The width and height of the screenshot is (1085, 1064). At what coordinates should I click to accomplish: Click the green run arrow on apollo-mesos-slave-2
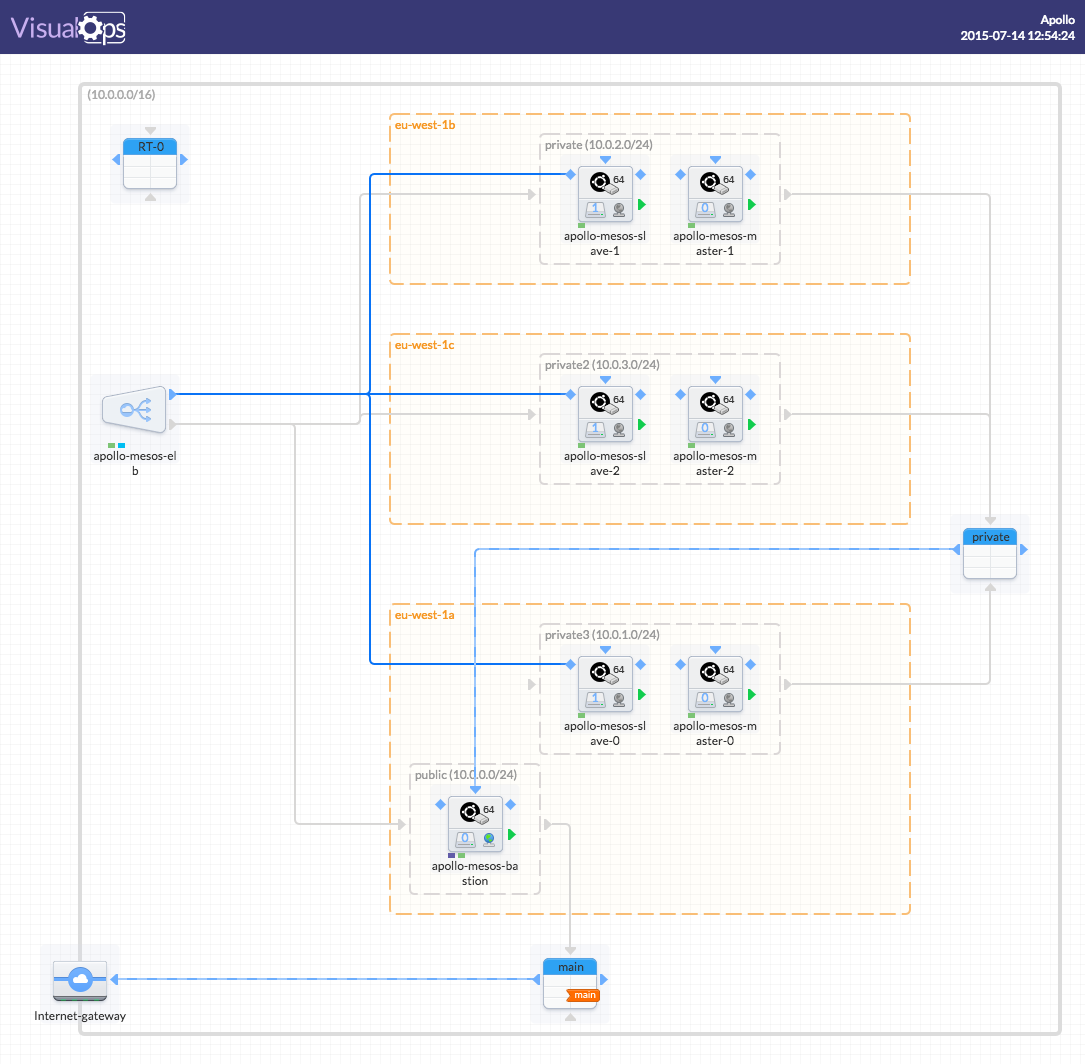coord(642,425)
